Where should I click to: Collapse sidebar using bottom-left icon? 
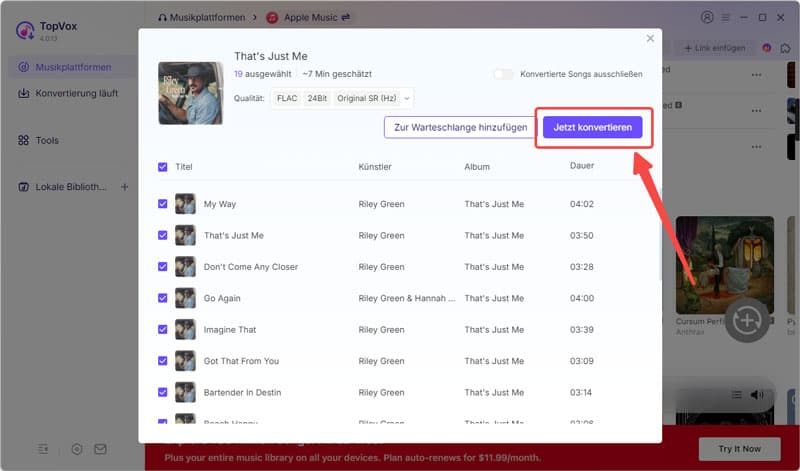[43, 449]
